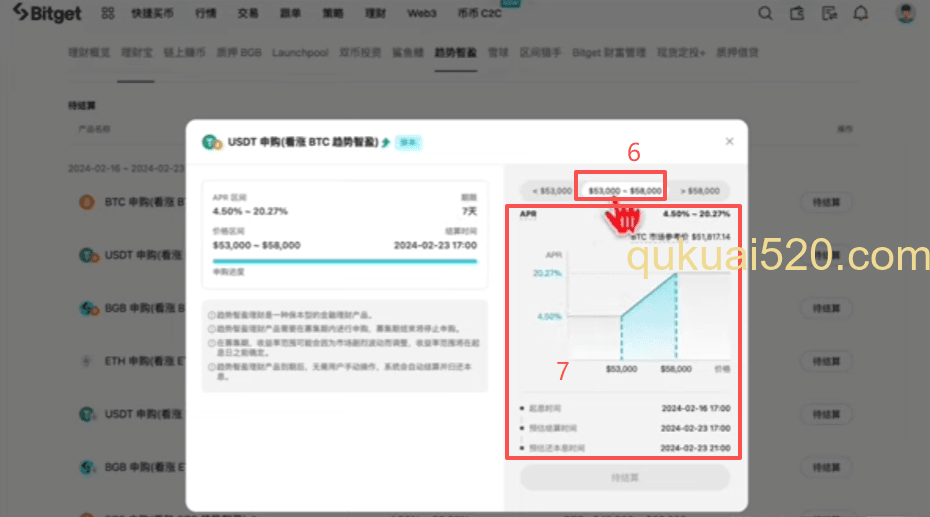Switch to the 双币投资 tab
The image size is (930, 517).
click(360, 53)
